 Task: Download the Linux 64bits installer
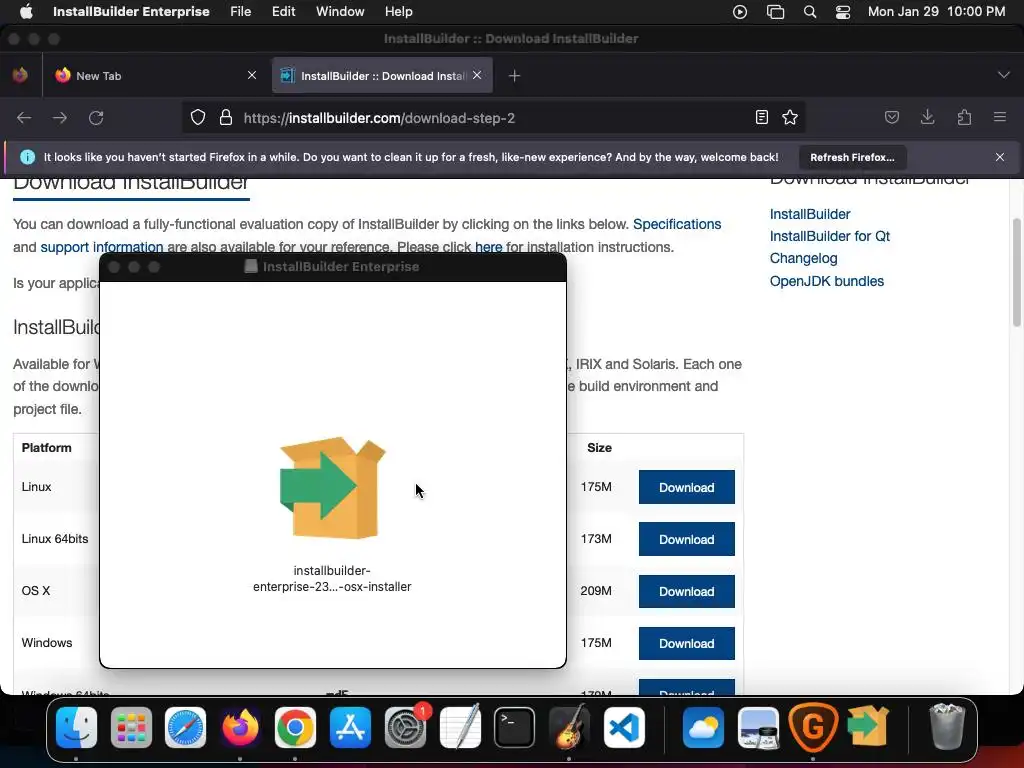click(686, 539)
